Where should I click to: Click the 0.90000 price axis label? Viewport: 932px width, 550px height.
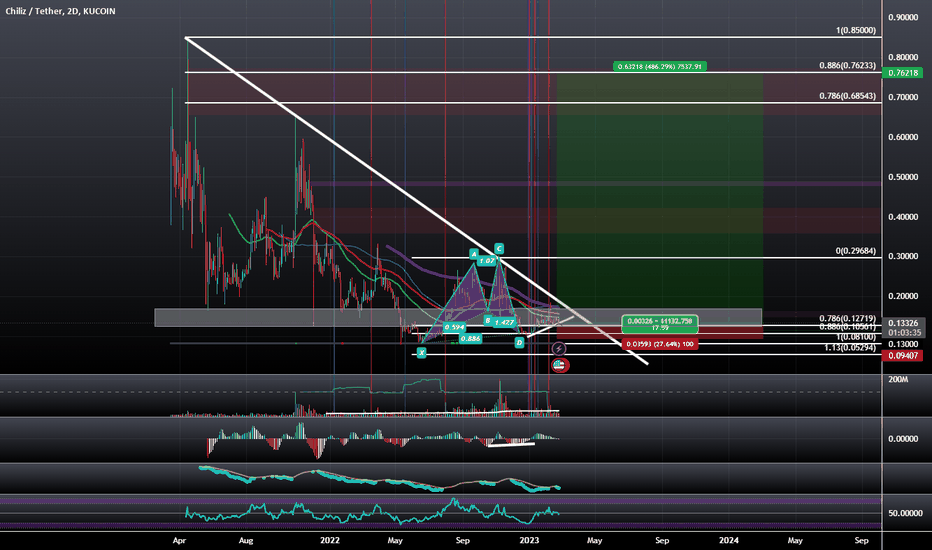(903, 18)
